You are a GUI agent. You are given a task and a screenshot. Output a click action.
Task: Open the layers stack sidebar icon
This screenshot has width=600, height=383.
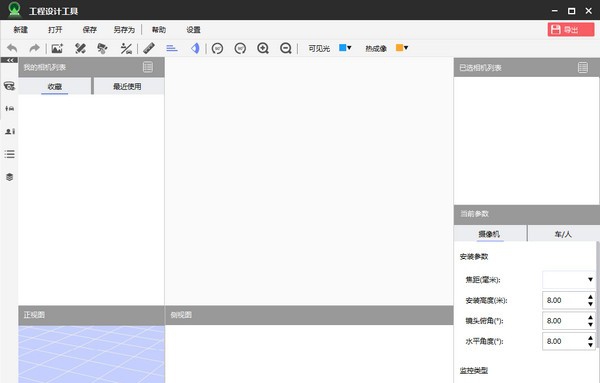[10, 177]
